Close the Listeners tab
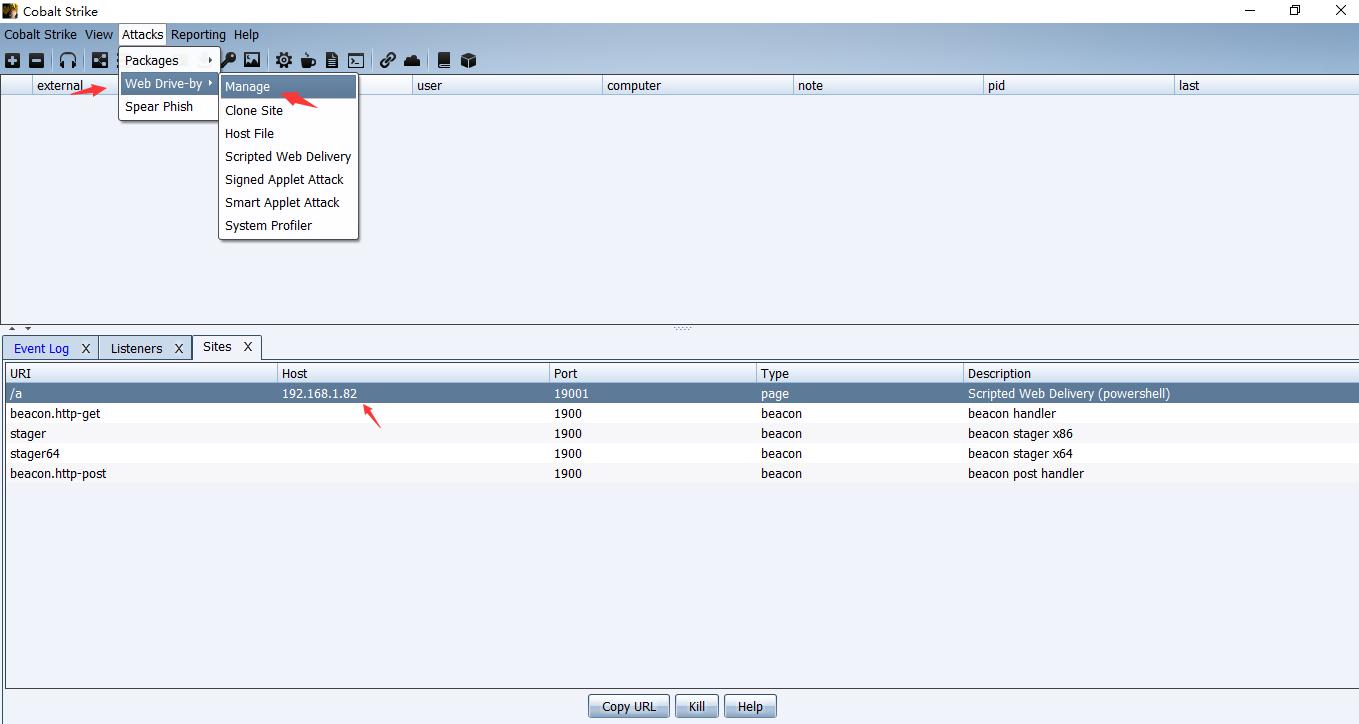The image size is (1359, 724). click(x=179, y=348)
